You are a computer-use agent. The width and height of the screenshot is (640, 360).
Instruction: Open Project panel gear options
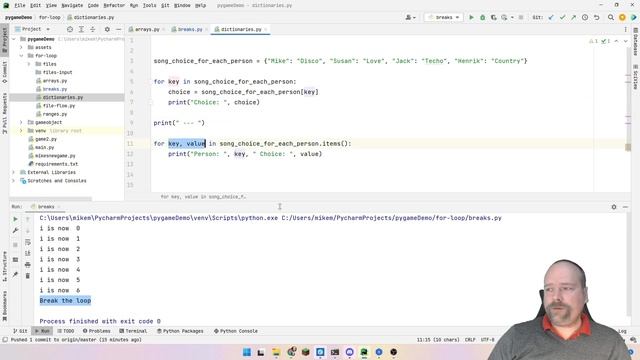[107, 29]
